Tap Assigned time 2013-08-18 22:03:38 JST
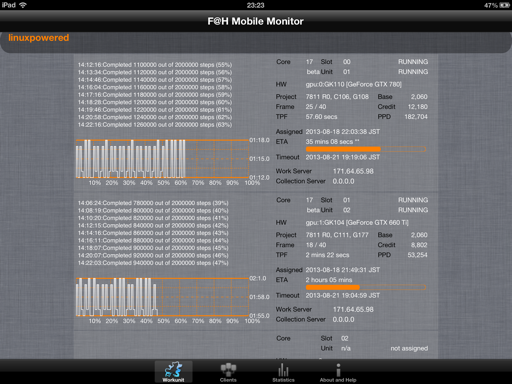This screenshot has height=384, width=512. tap(343, 132)
